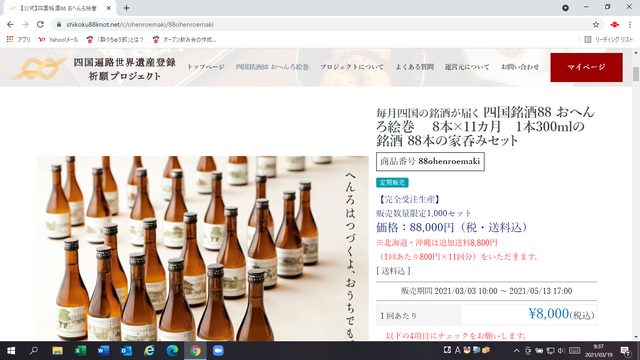Open the プロジェクトについて navigation item
The width and height of the screenshot is (640, 360).
(x=351, y=67)
